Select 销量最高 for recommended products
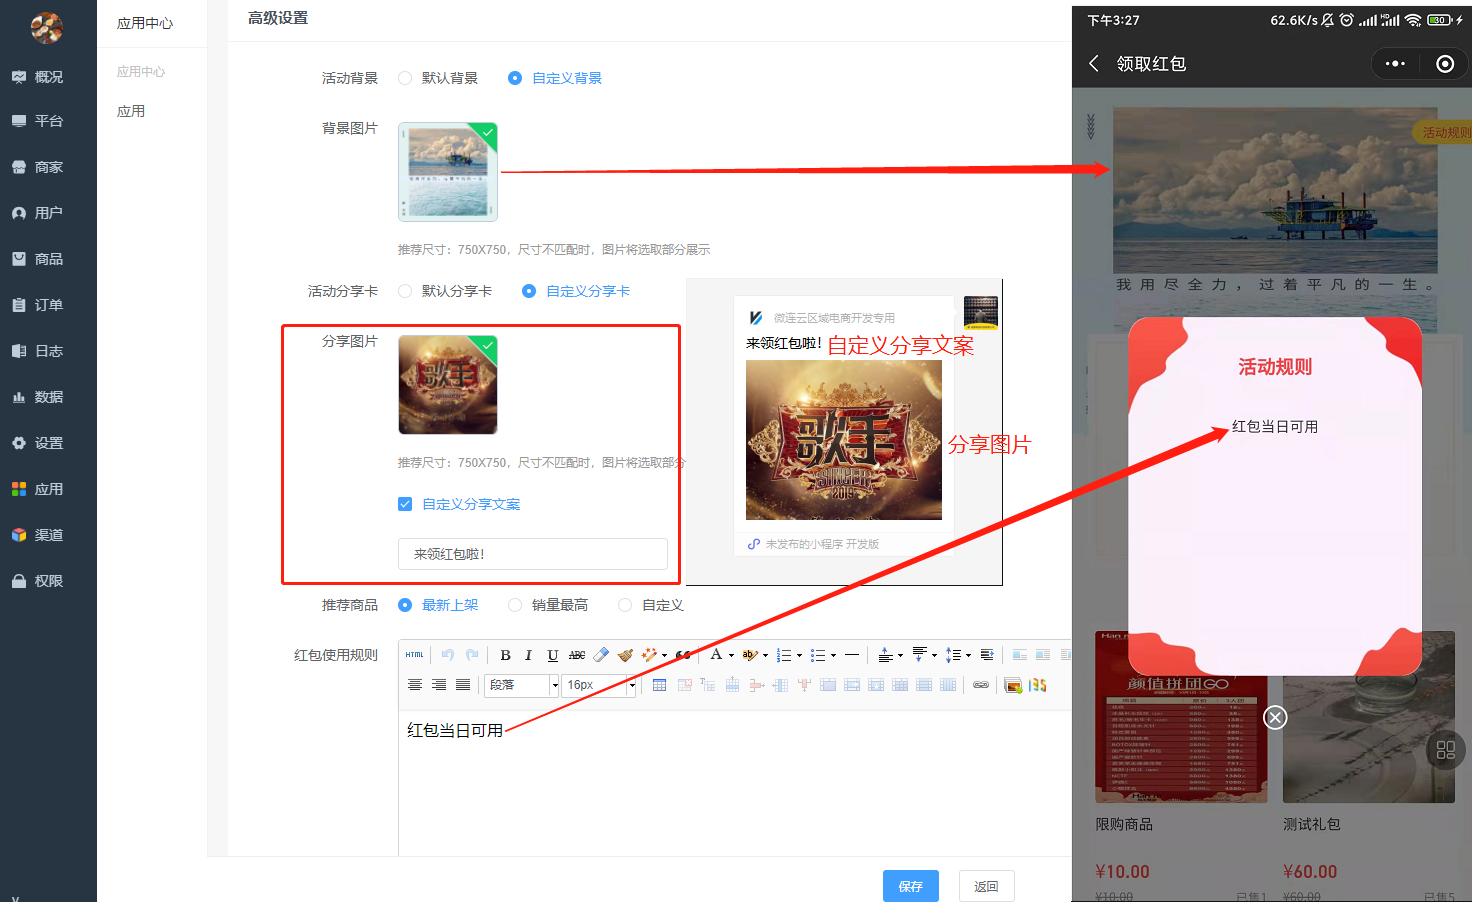The height and width of the screenshot is (902, 1472). (x=515, y=605)
